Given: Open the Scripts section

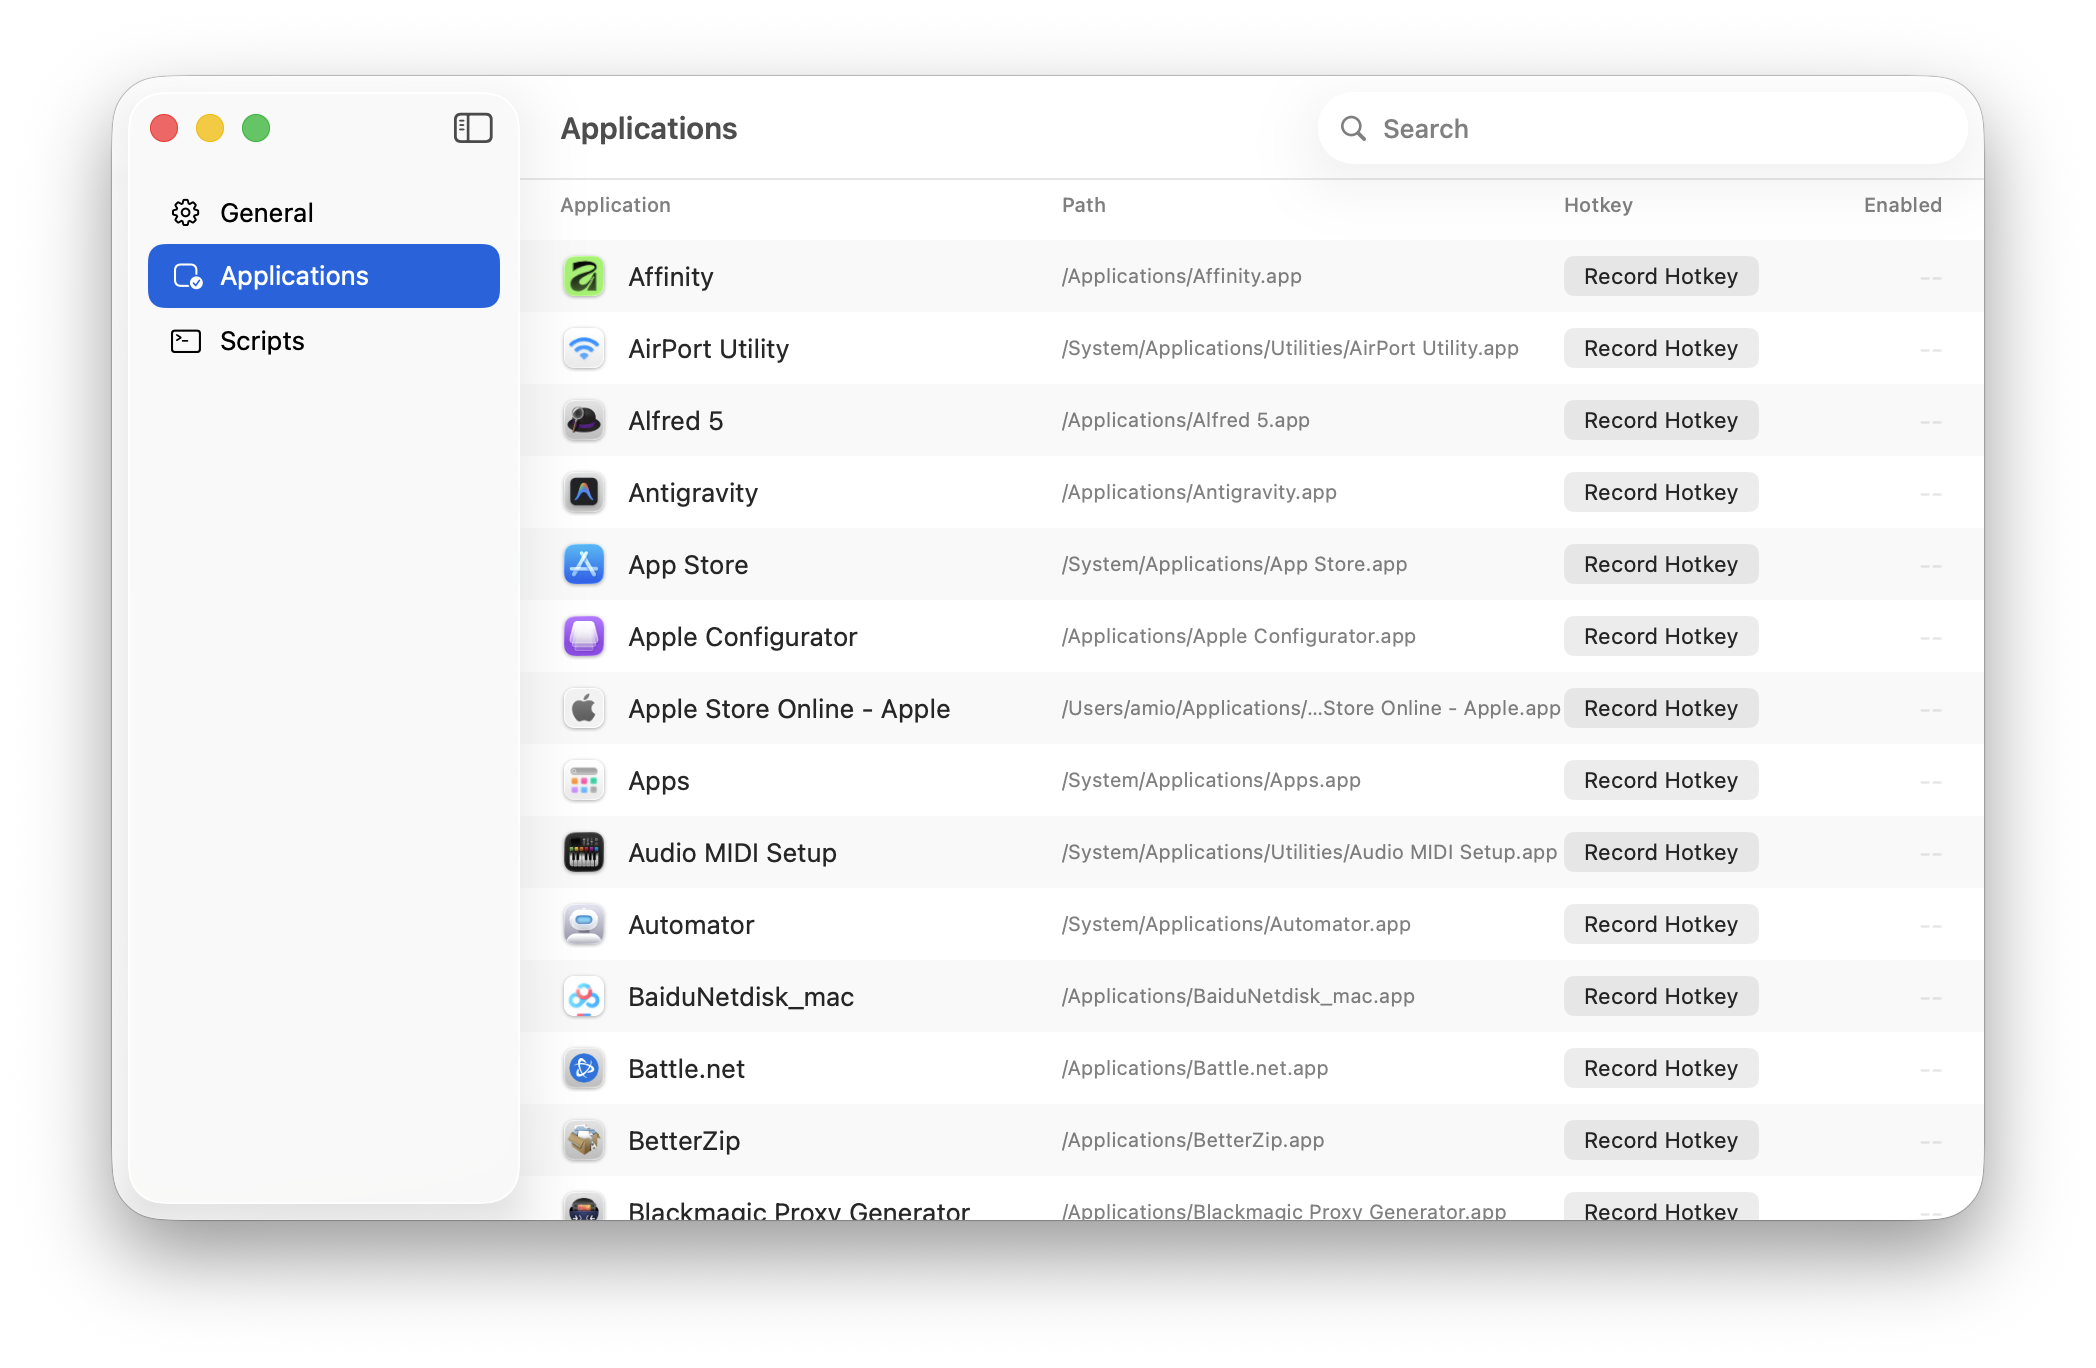Looking at the screenshot, I should click(262, 340).
